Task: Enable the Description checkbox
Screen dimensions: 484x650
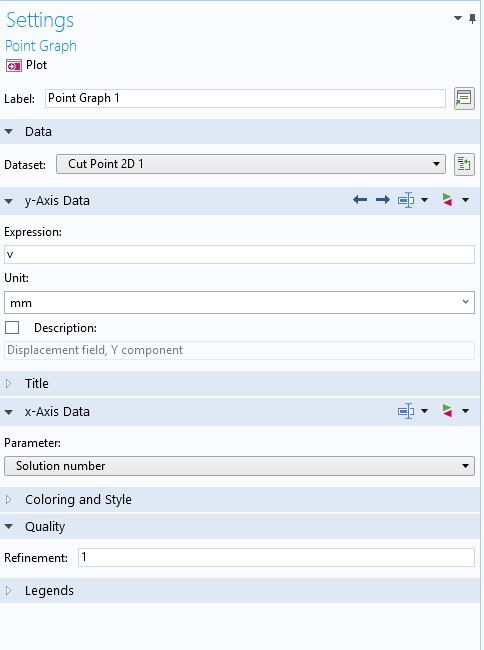Action: pos(12,327)
